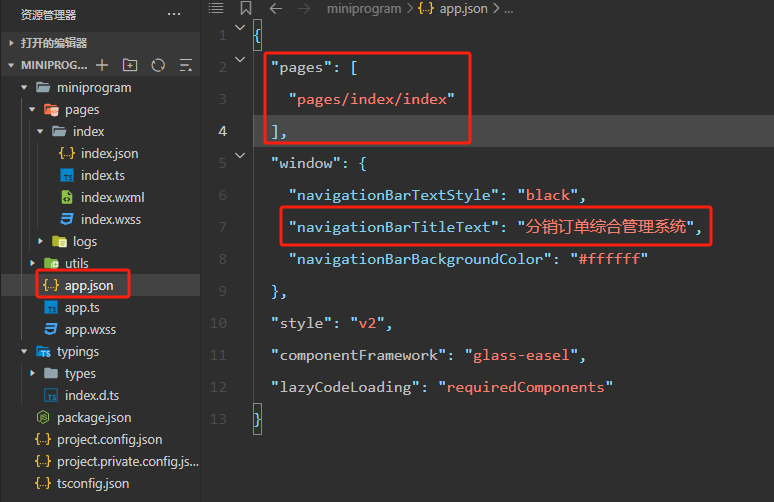Expand the utils folder
The image size is (774, 502).
(32, 263)
